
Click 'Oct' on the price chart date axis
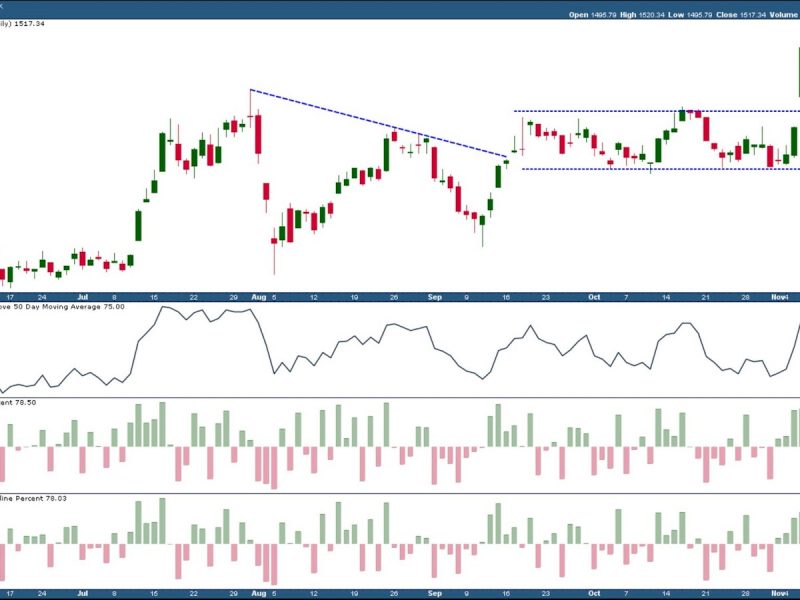[x=594, y=297]
